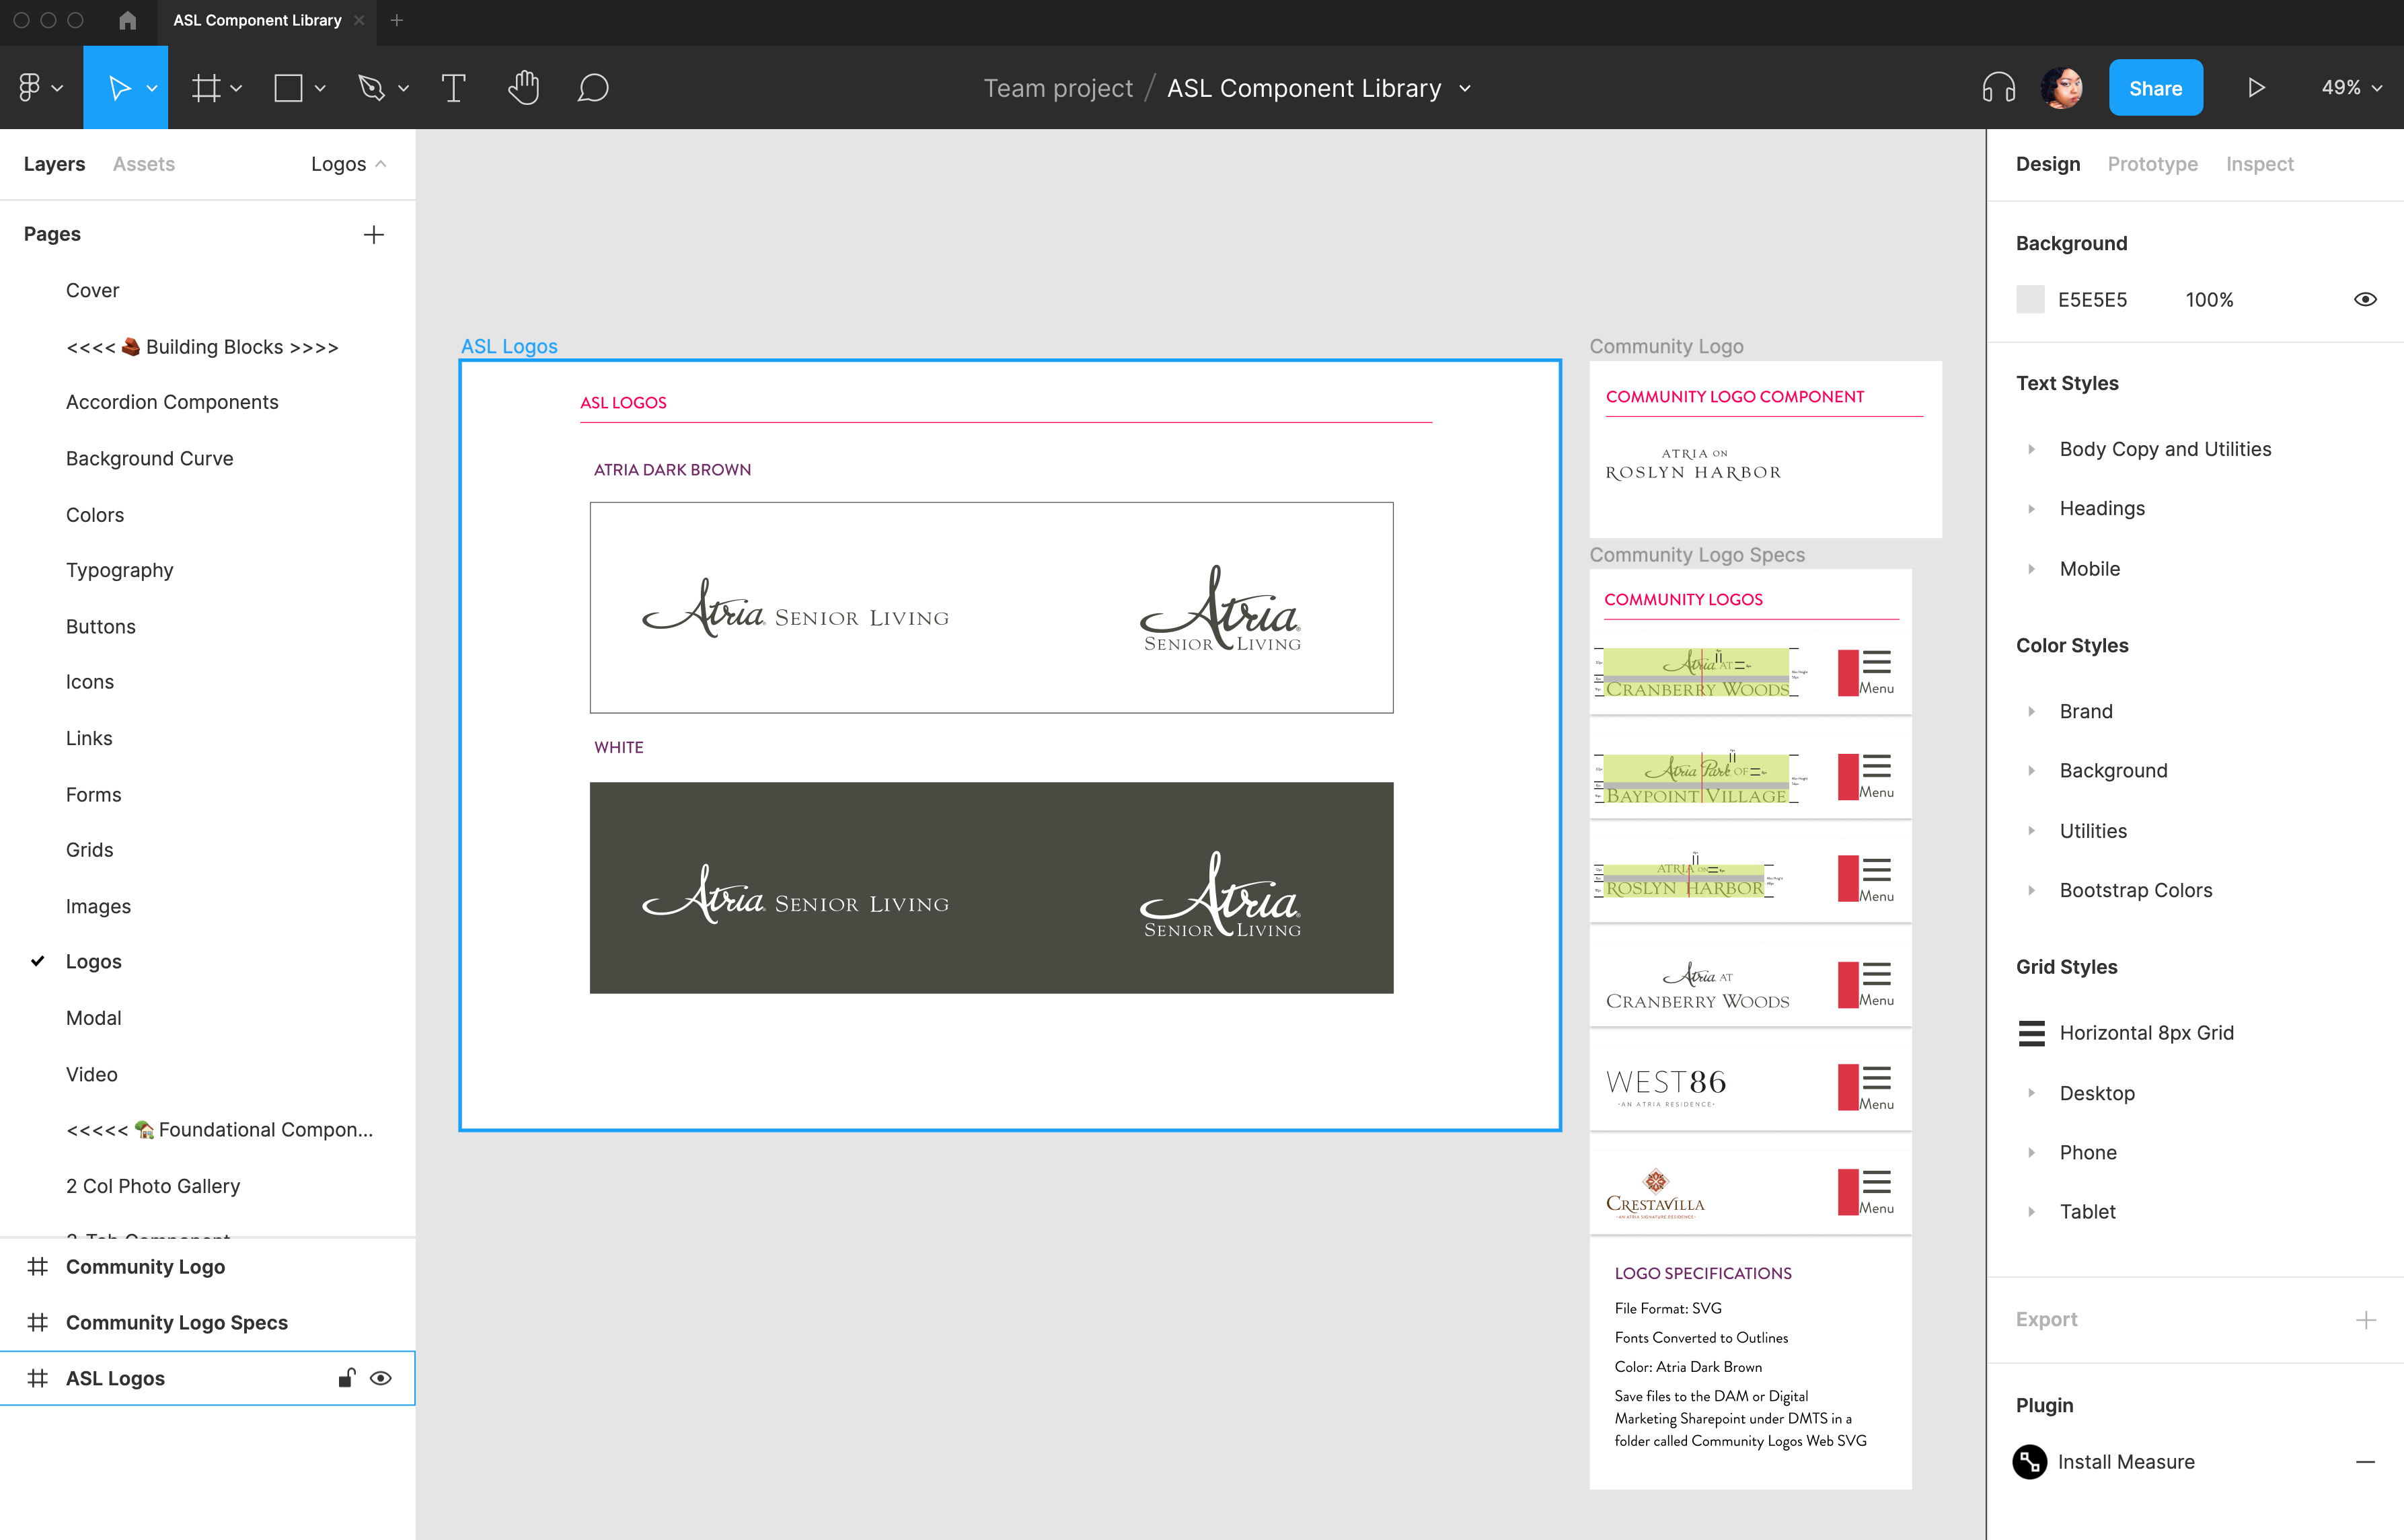Click frame icon beside ASL Logos layer
The height and width of the screenshot is (1540, 2404).
[38, 1378]
